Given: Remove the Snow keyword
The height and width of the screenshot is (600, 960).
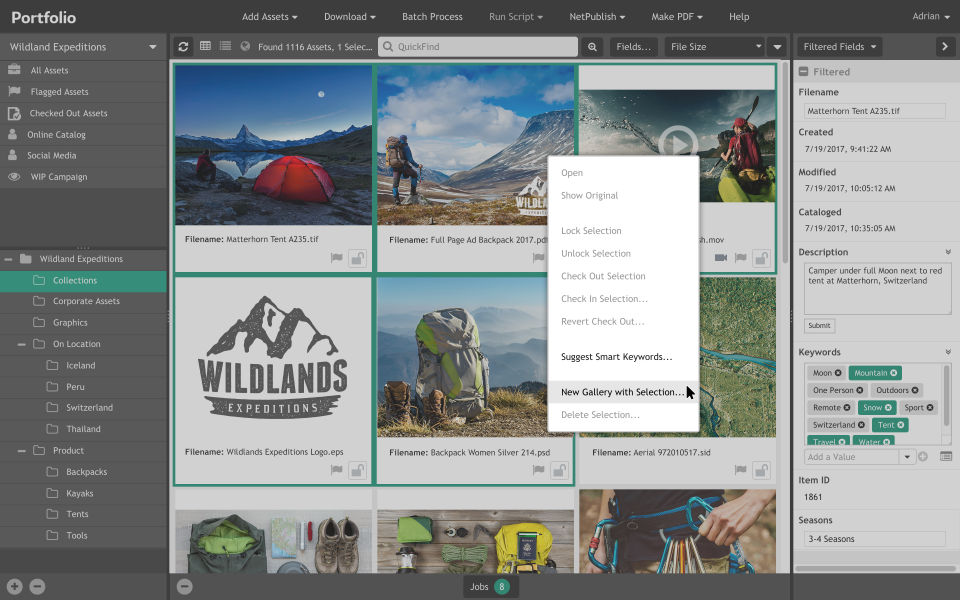Looking at the screenshot, I should point(888,407).
